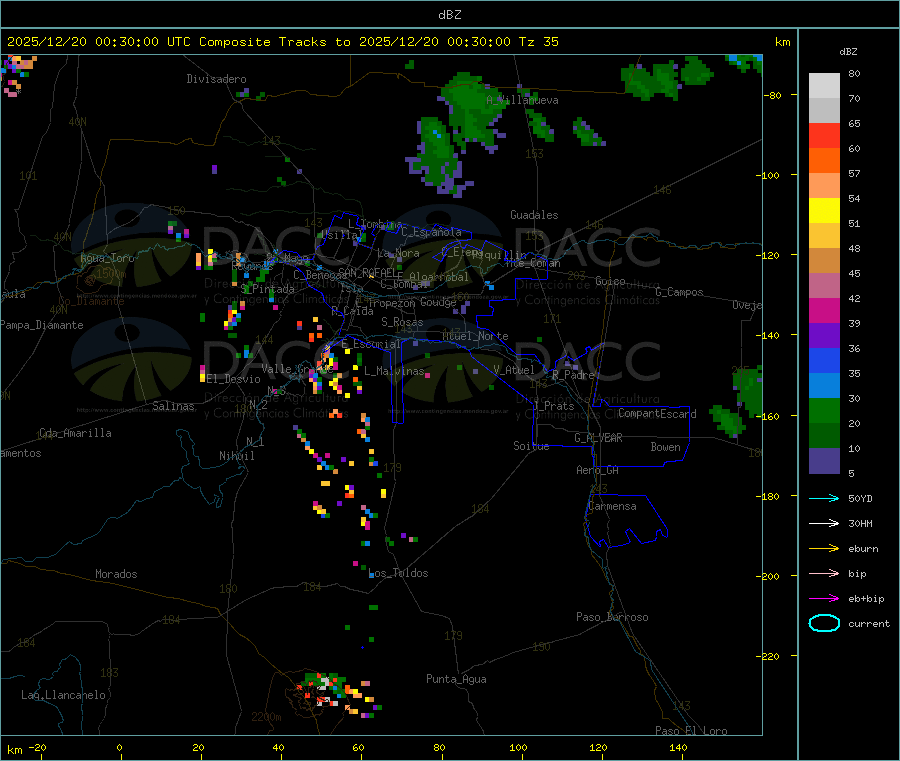Click the 'Atuel_Norte' label
900x761 pixels.
point(476,336)
